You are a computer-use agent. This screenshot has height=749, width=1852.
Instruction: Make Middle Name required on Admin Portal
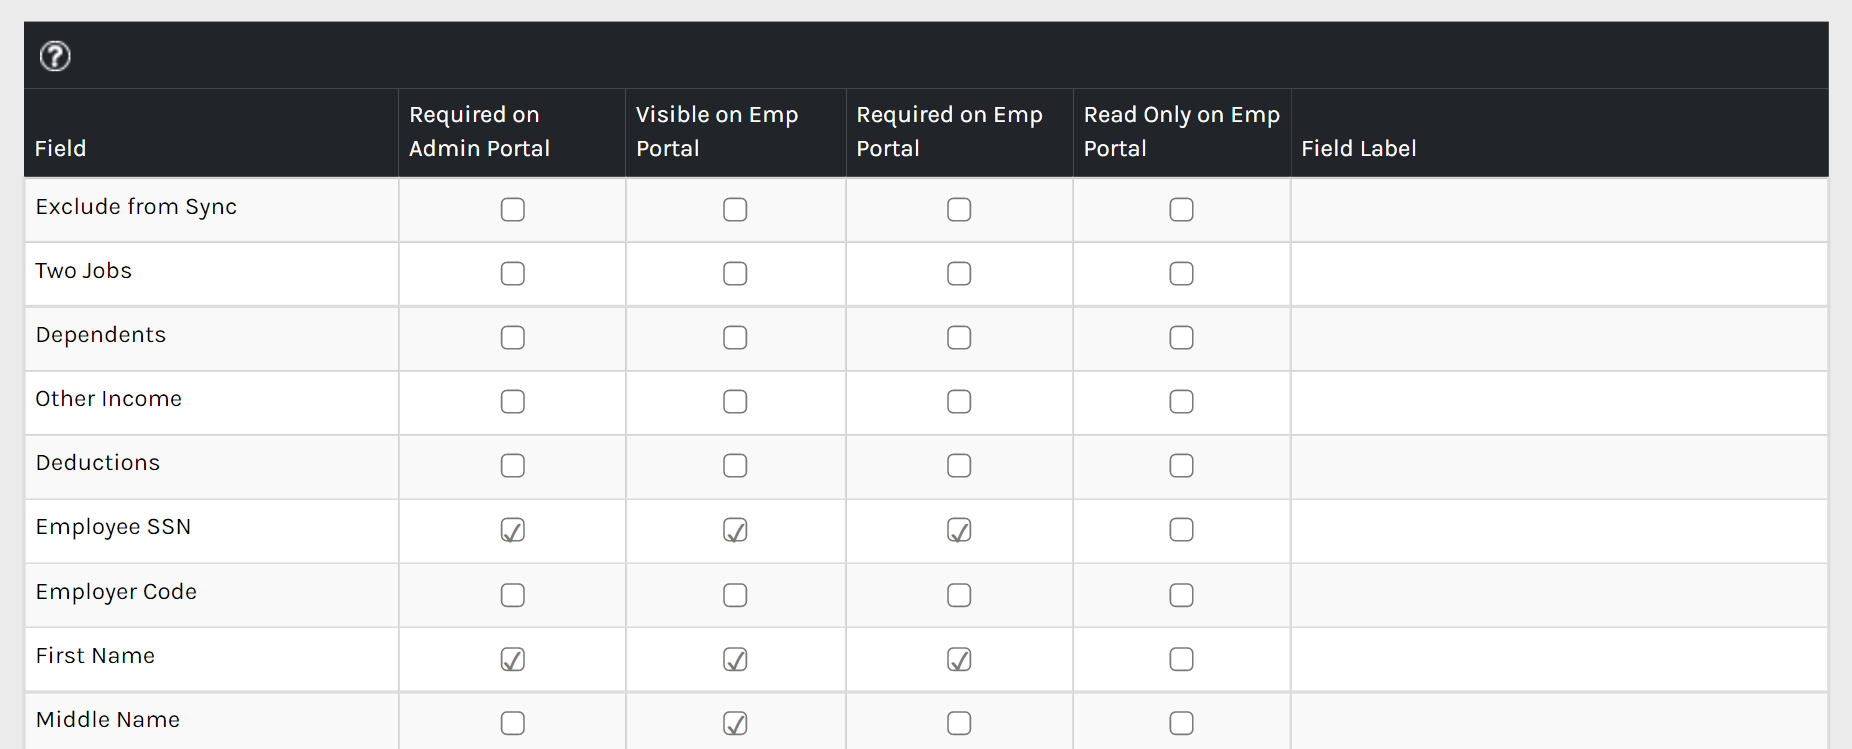point(512,723)
